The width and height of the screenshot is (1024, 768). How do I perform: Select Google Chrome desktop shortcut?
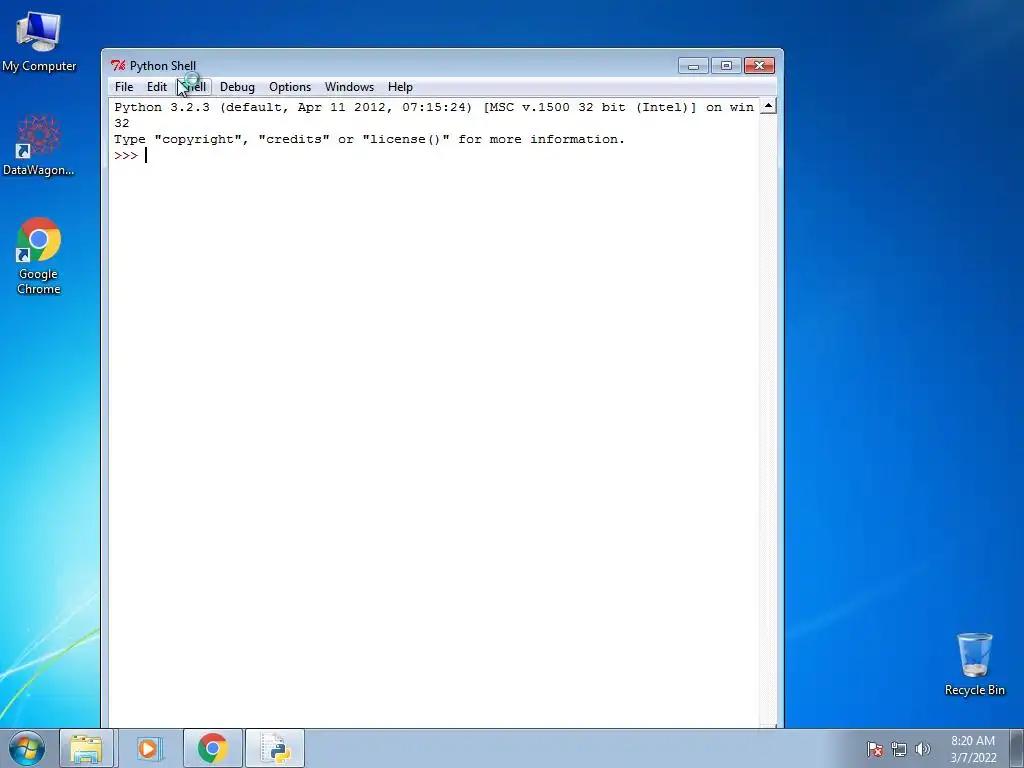(39, 256)
